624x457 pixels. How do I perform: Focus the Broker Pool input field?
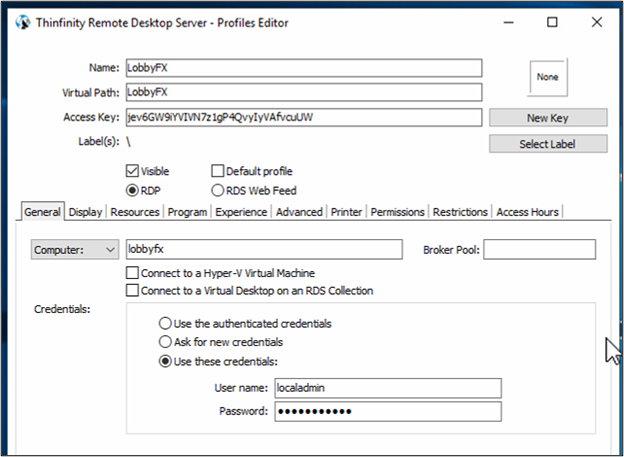pyautogui.click(x=539, y=249)
